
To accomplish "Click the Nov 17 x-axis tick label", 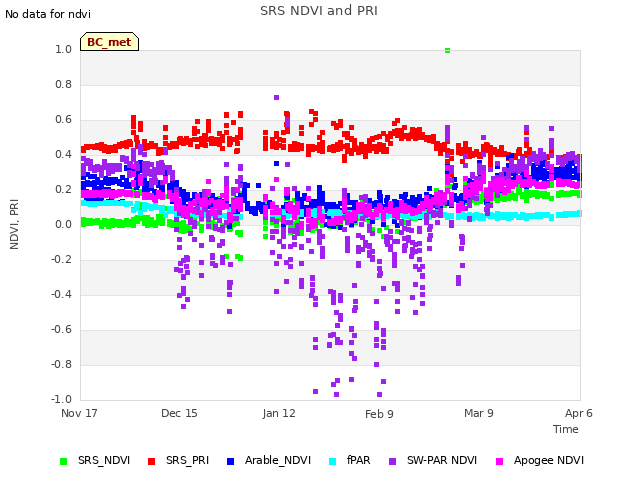I will [x=79, y=413].
